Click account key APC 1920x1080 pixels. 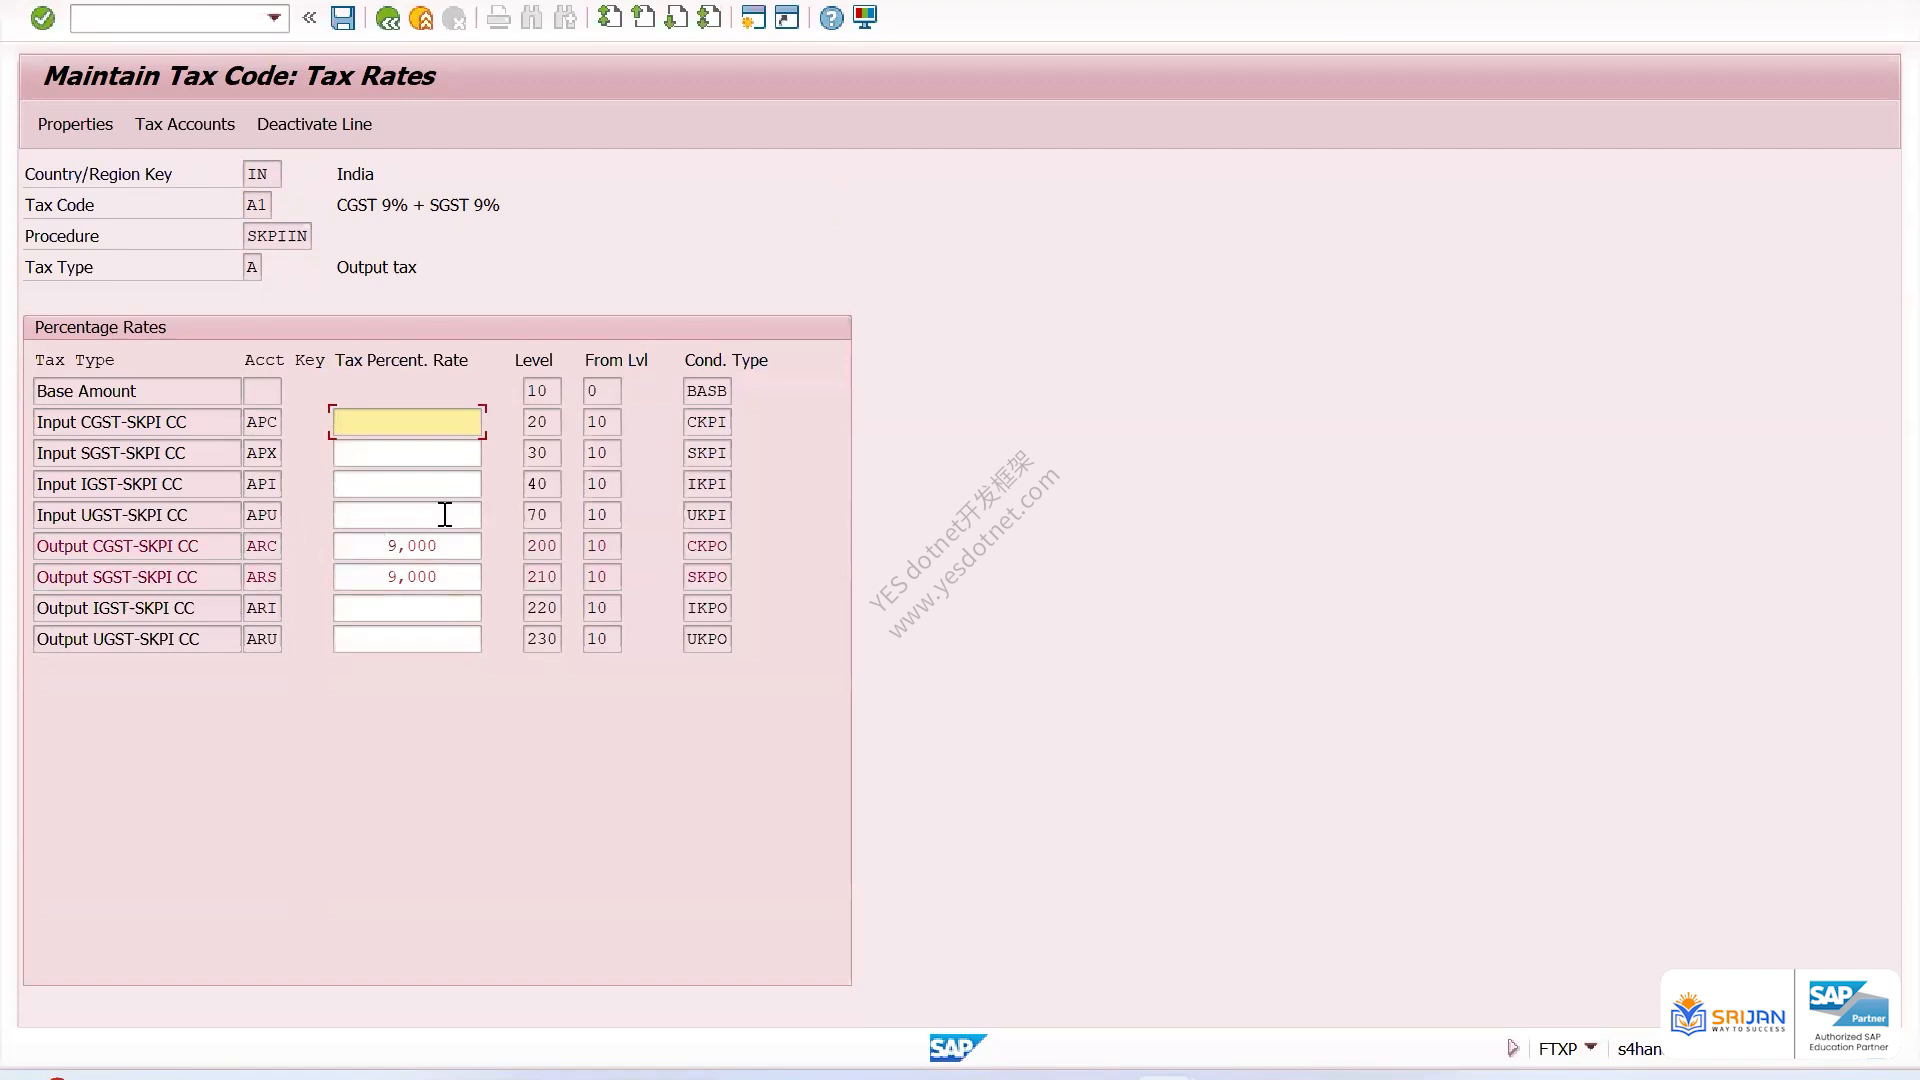262,422
